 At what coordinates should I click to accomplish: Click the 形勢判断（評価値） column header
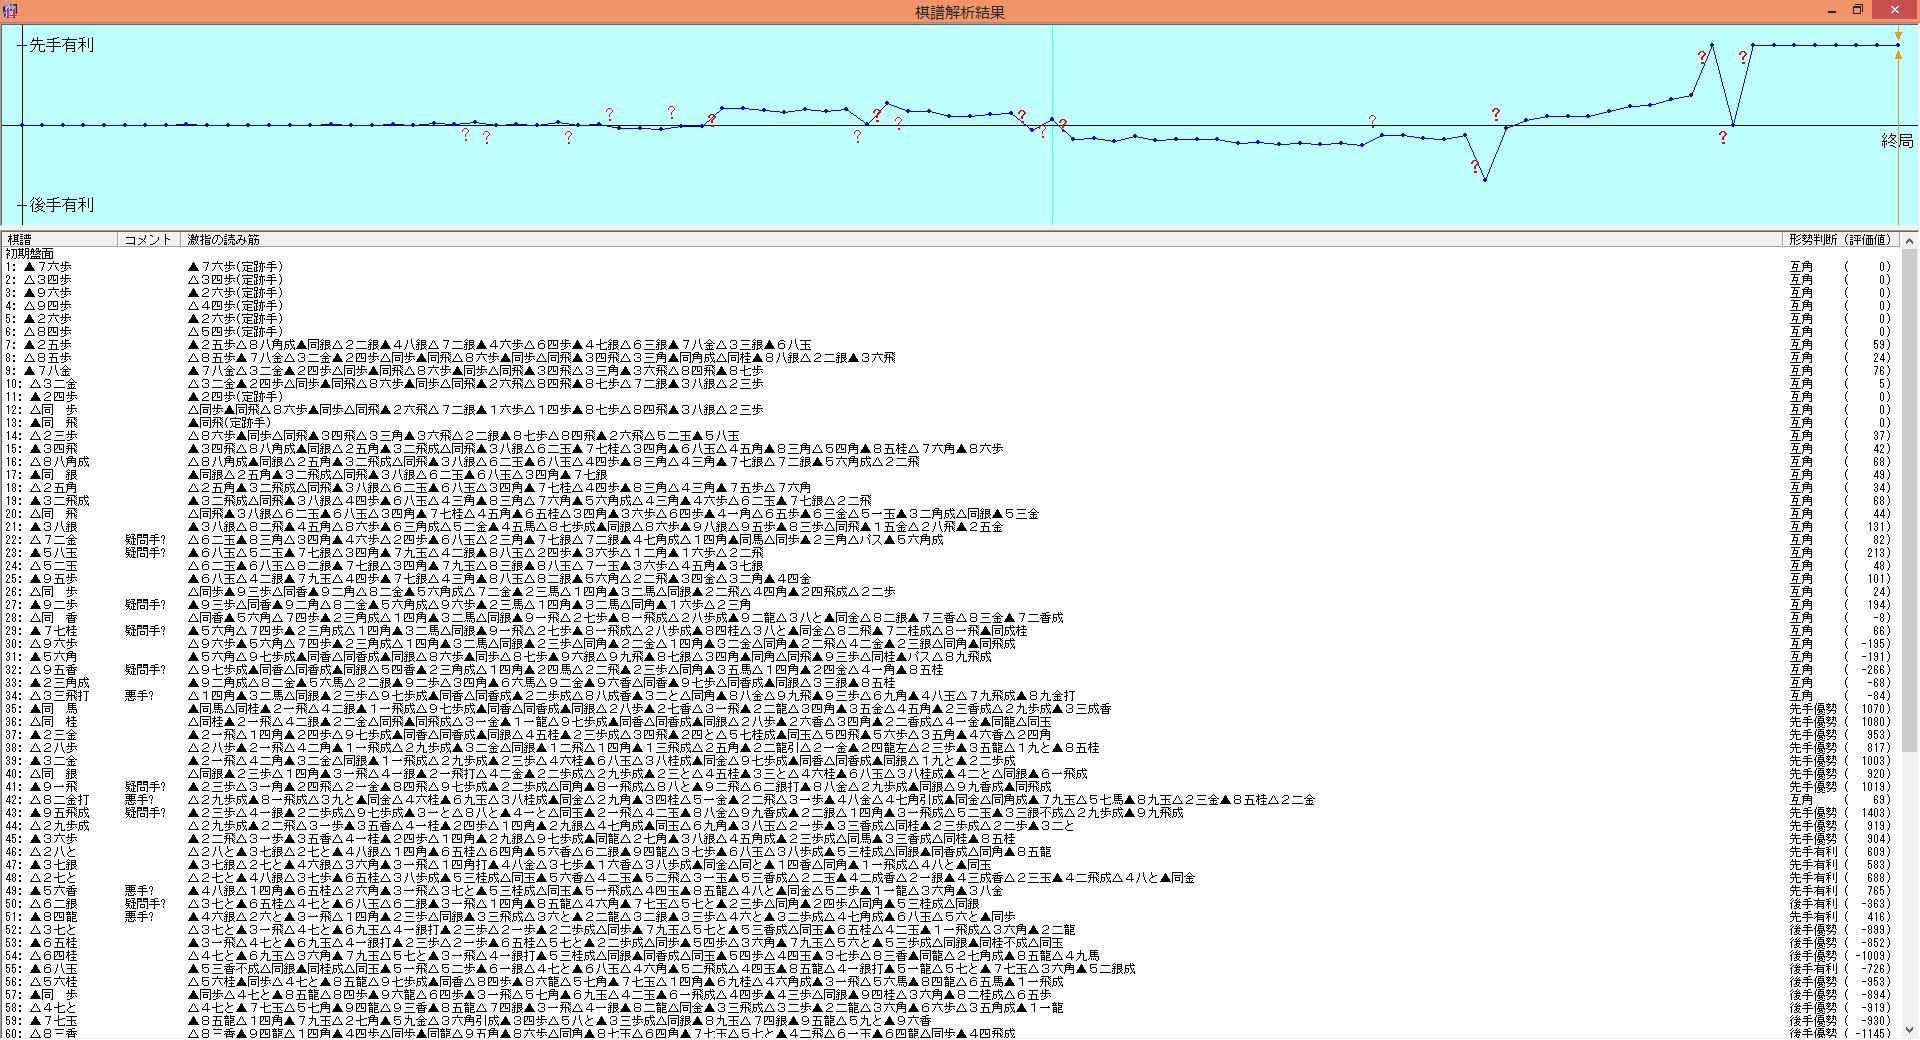pyautogui.click(x=1840, y=240)
